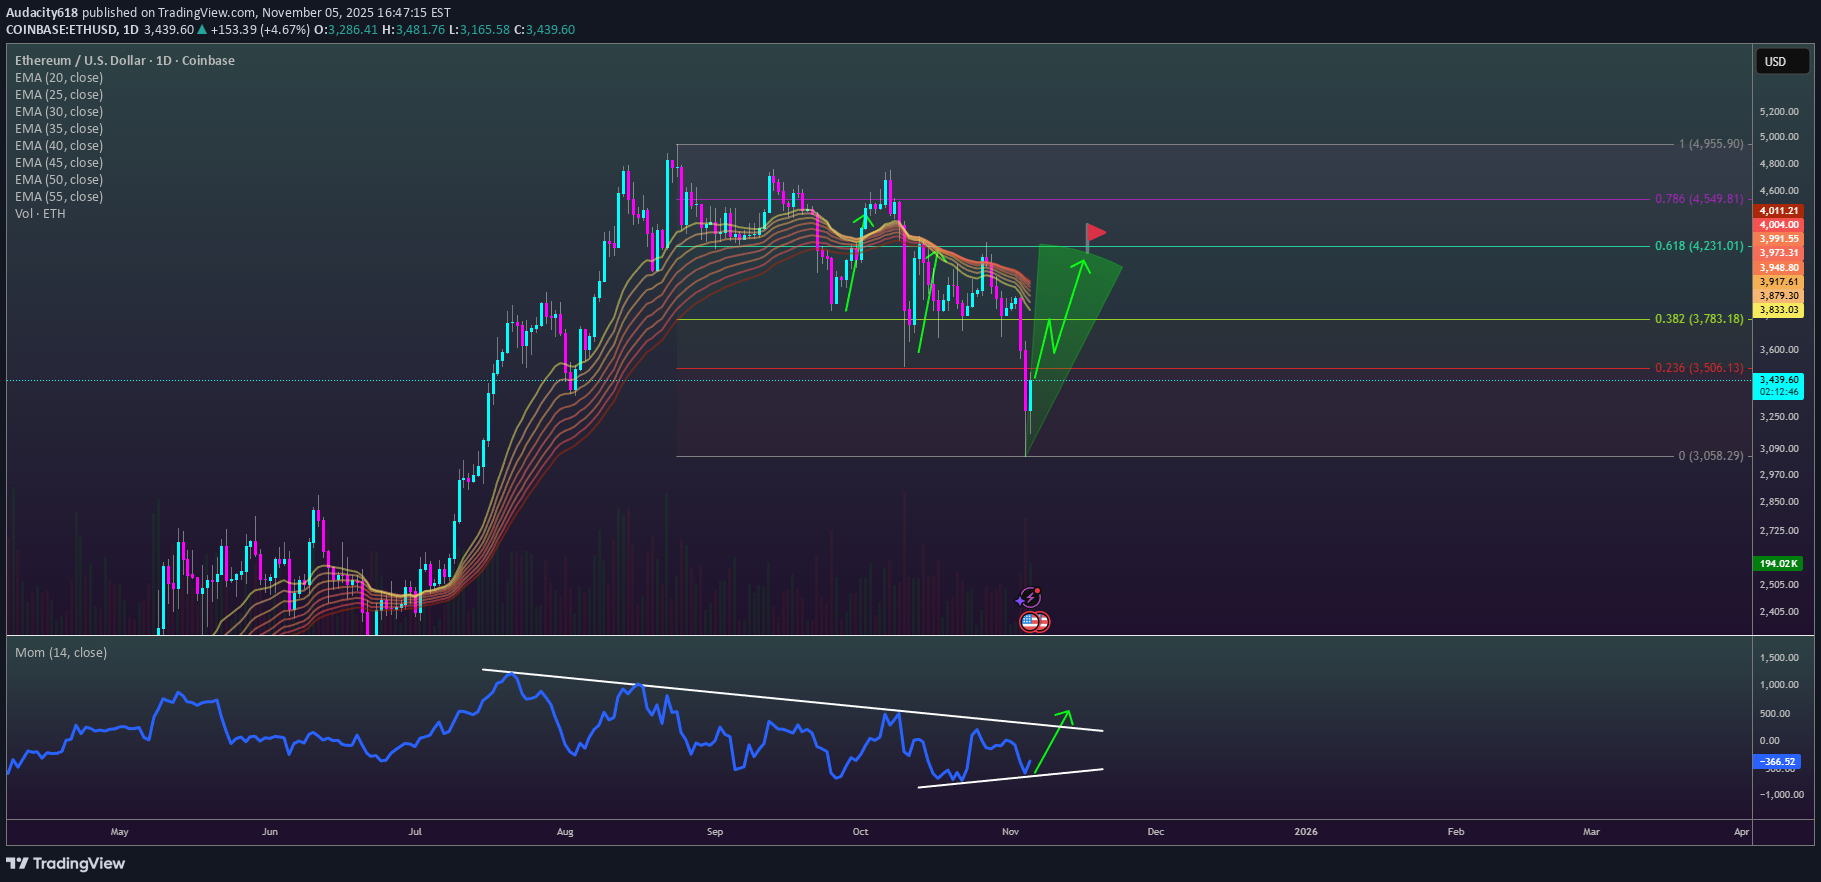Click the small green arrow near the October peak
1821x882 pixels.
coord(863,216)
